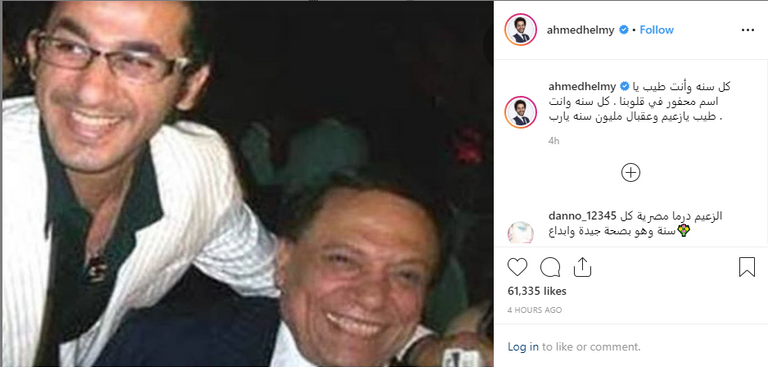Click the verified badge in the header
This screenshot has height=367, width=768.
624,30
